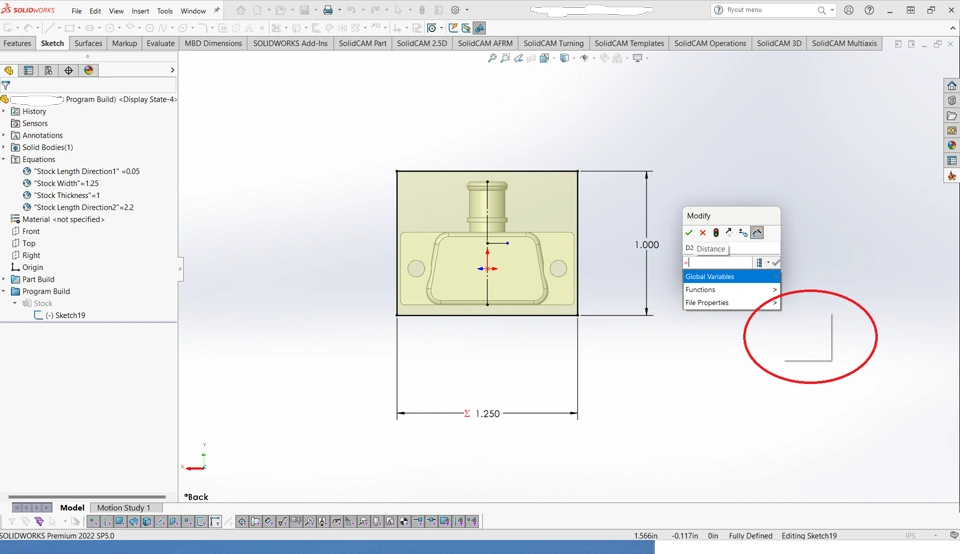Click the Appearances color ball in the task pane

pyautogui.click(x=952, y=146)
